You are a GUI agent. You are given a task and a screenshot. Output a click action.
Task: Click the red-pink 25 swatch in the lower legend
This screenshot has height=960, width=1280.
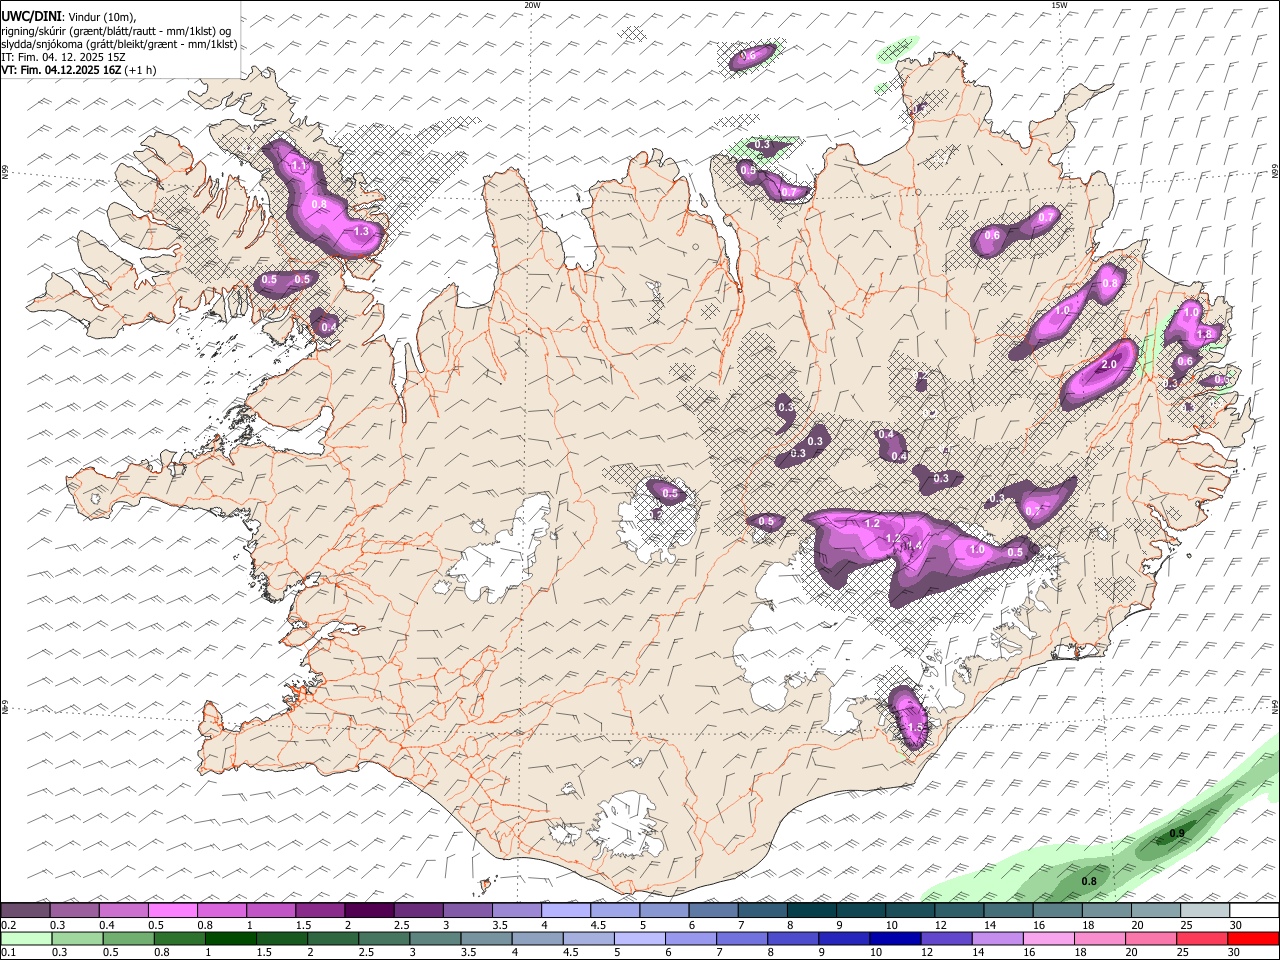point(1203,938)
